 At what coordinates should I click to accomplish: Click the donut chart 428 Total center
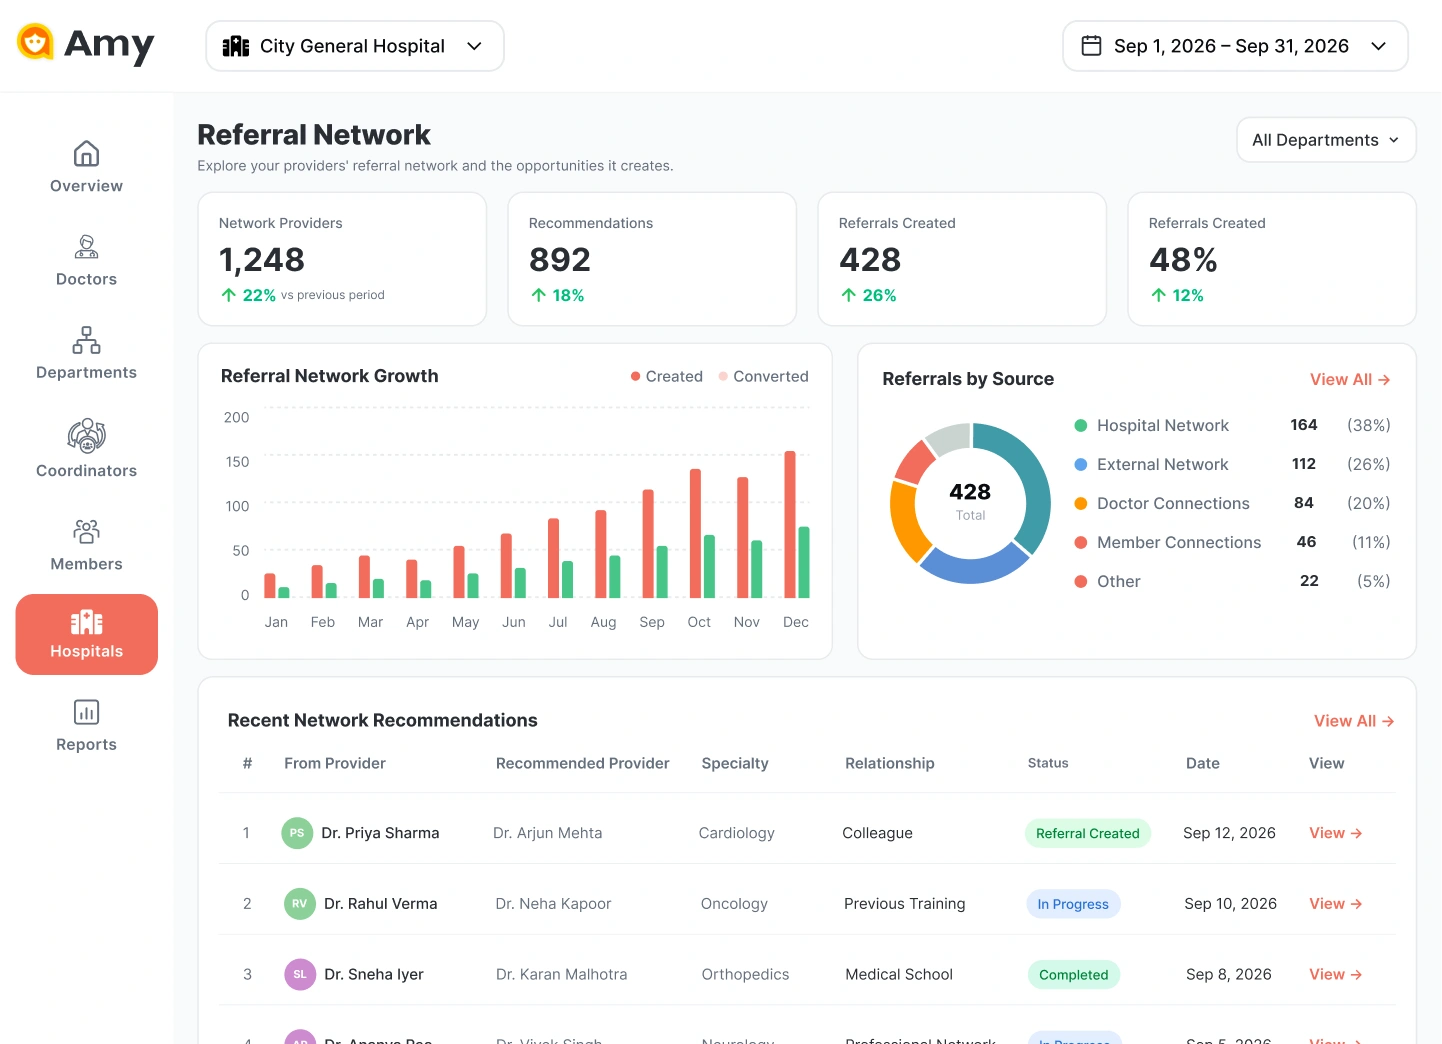coord(970,502)
